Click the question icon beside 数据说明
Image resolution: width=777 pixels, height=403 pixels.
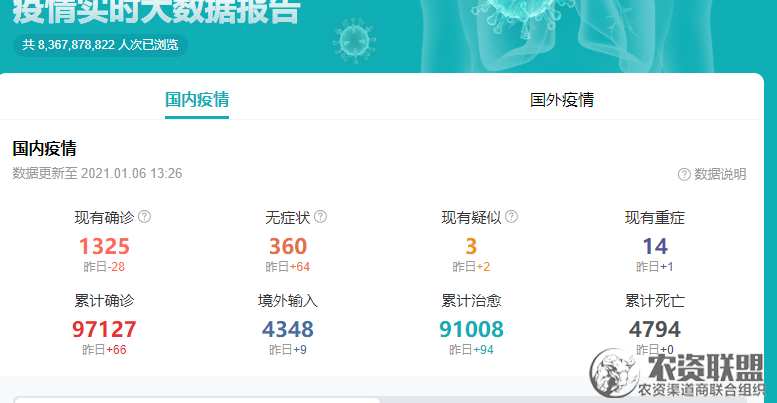point(684,174)
